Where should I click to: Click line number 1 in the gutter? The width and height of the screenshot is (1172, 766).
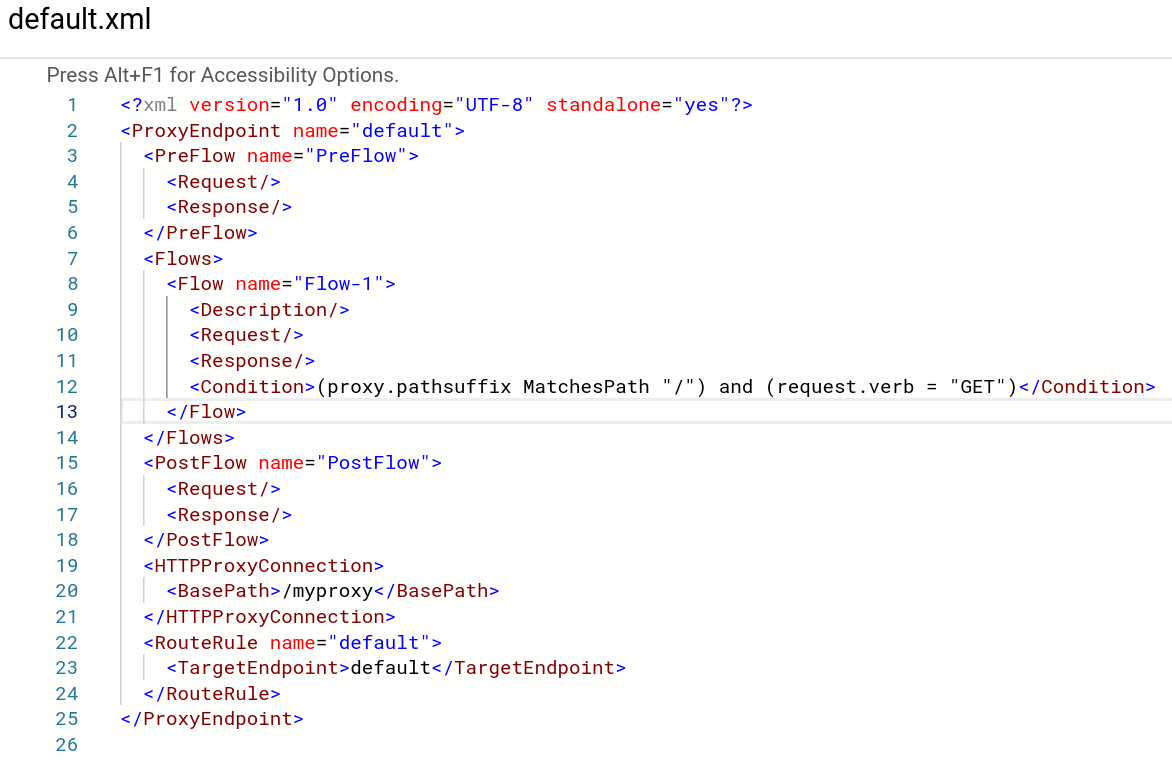72,104
